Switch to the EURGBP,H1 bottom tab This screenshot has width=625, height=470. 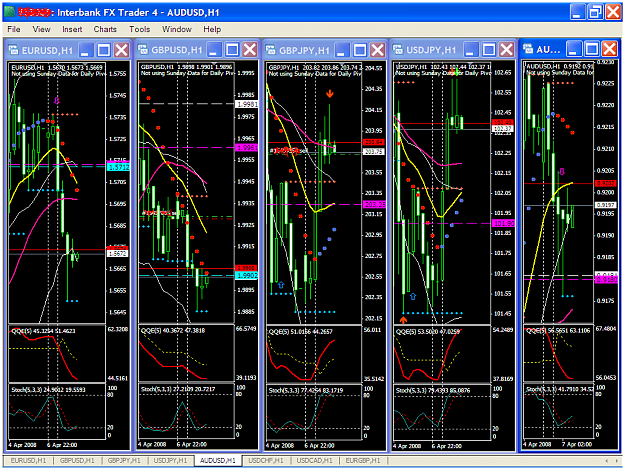point(362,460)
